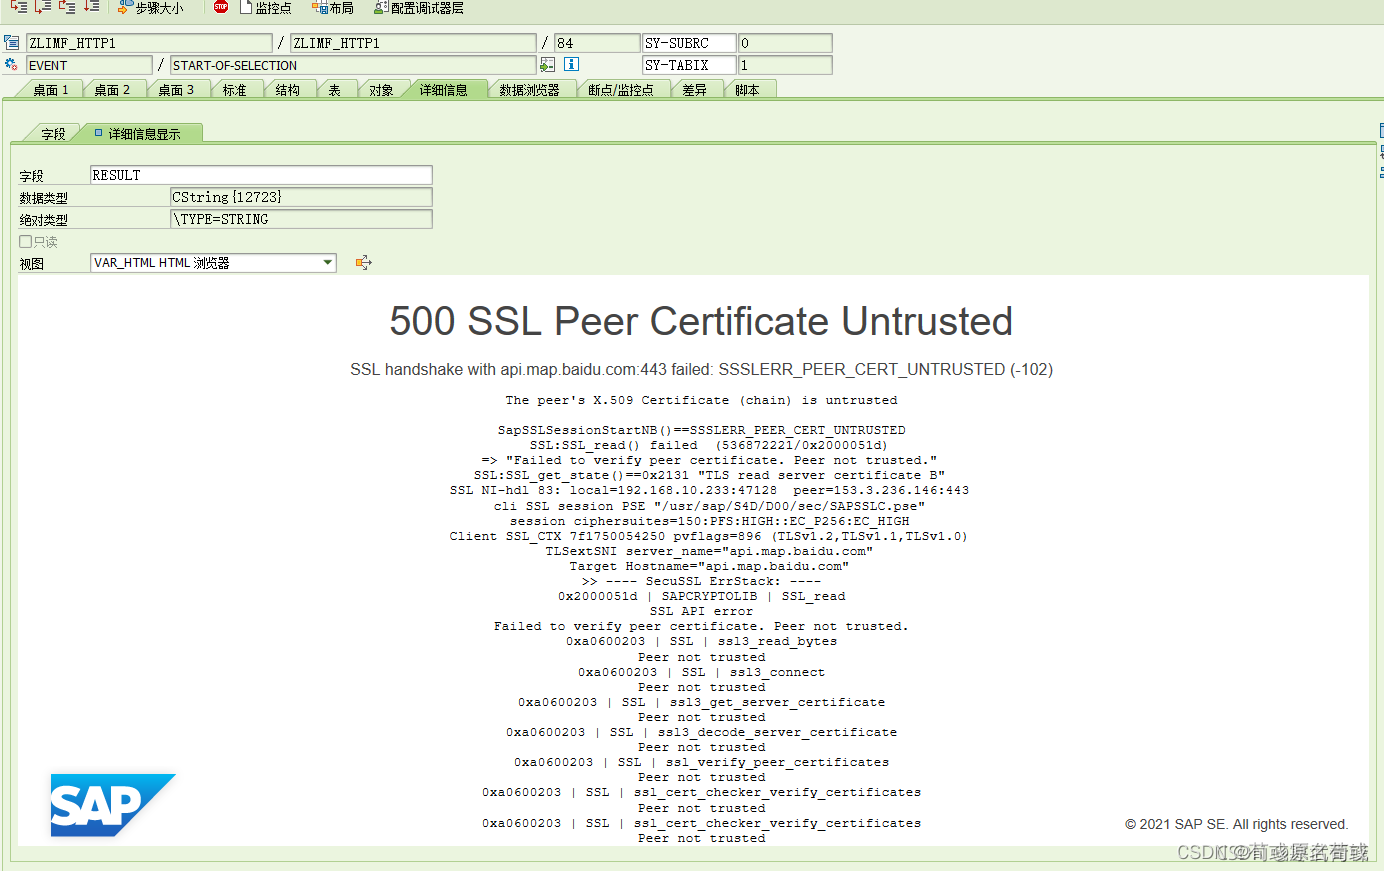
Task: Click the export icon beside the view dropdown
Action: coord(363,263)
